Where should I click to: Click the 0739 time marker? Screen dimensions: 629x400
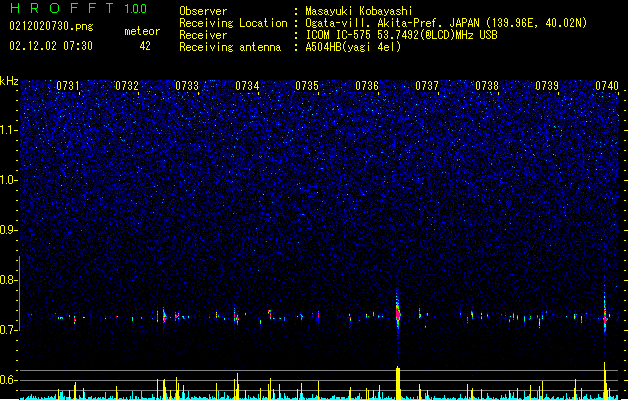(547, 86)
